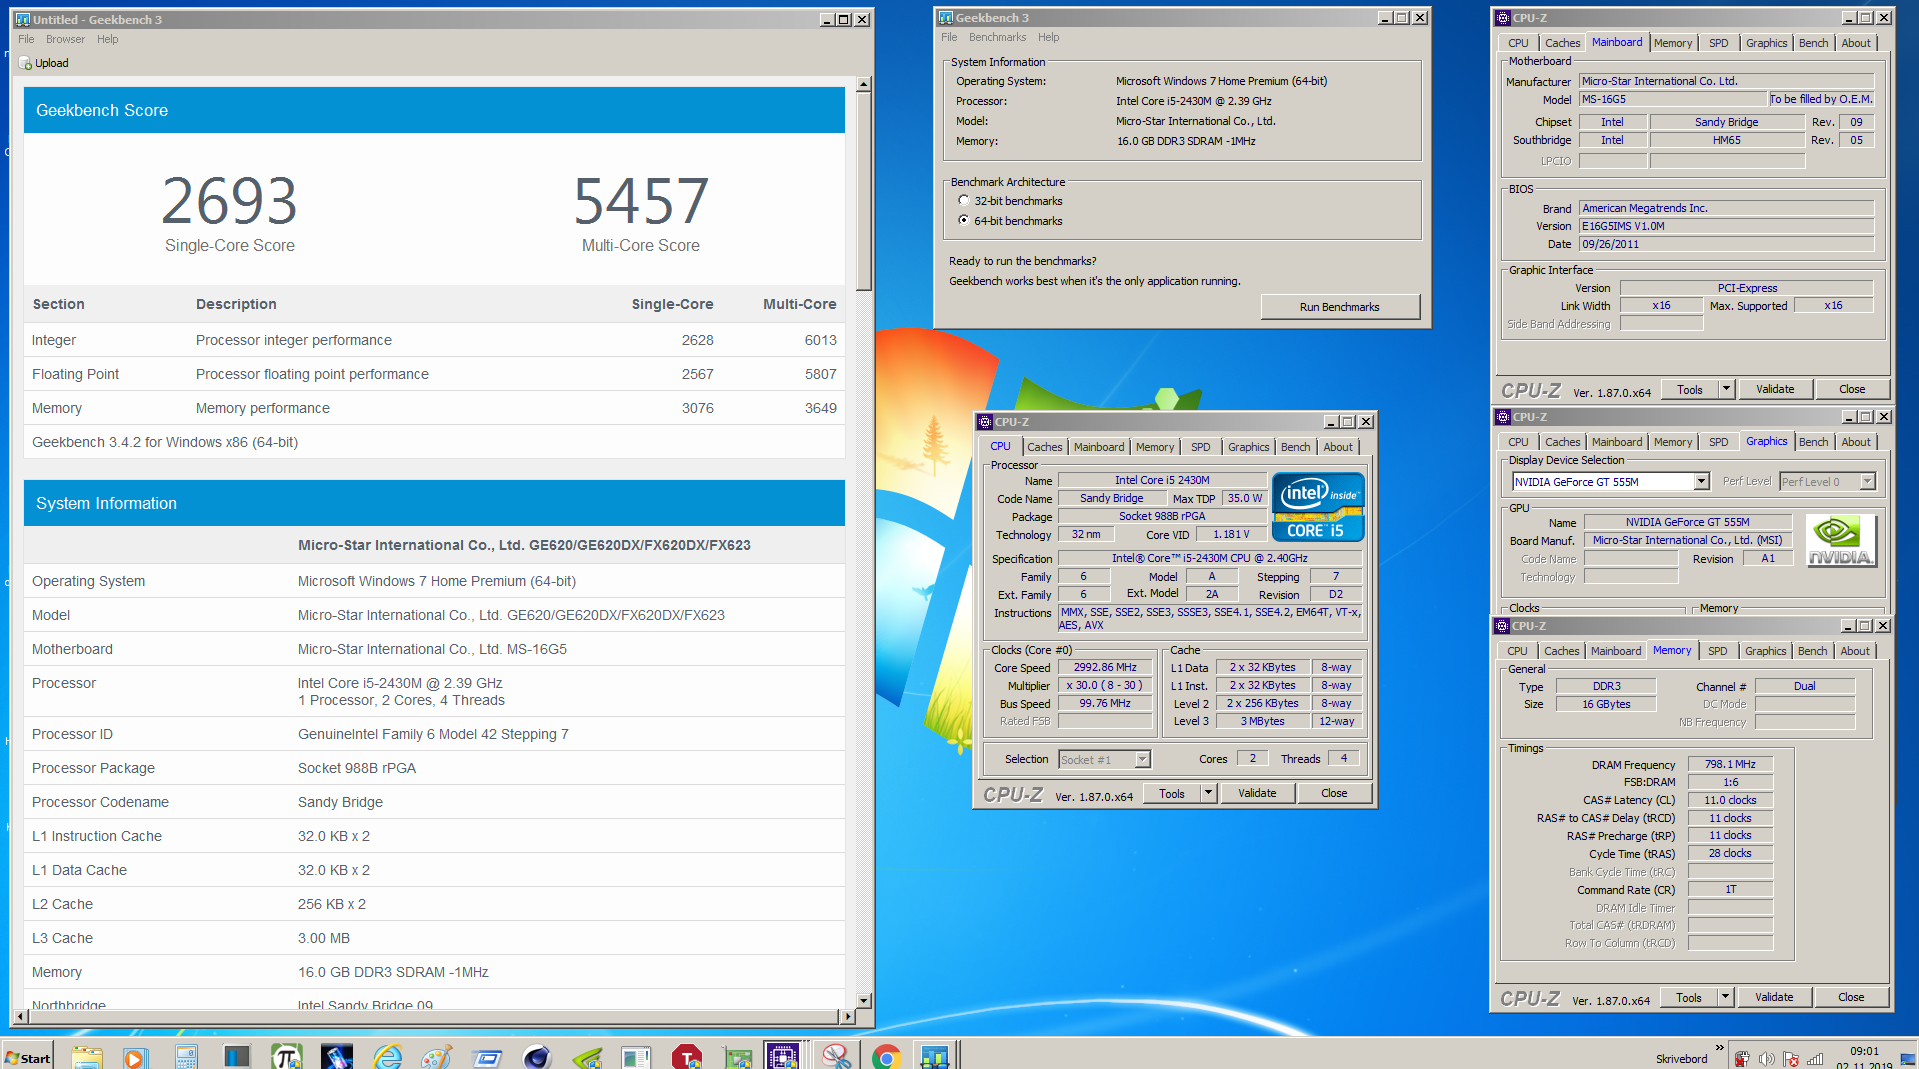Screen dimensions: 1919x1069
Task: Open Tools dropdown arrow in Mainboard CPU-Z
Action: (x=1726, y=389)
